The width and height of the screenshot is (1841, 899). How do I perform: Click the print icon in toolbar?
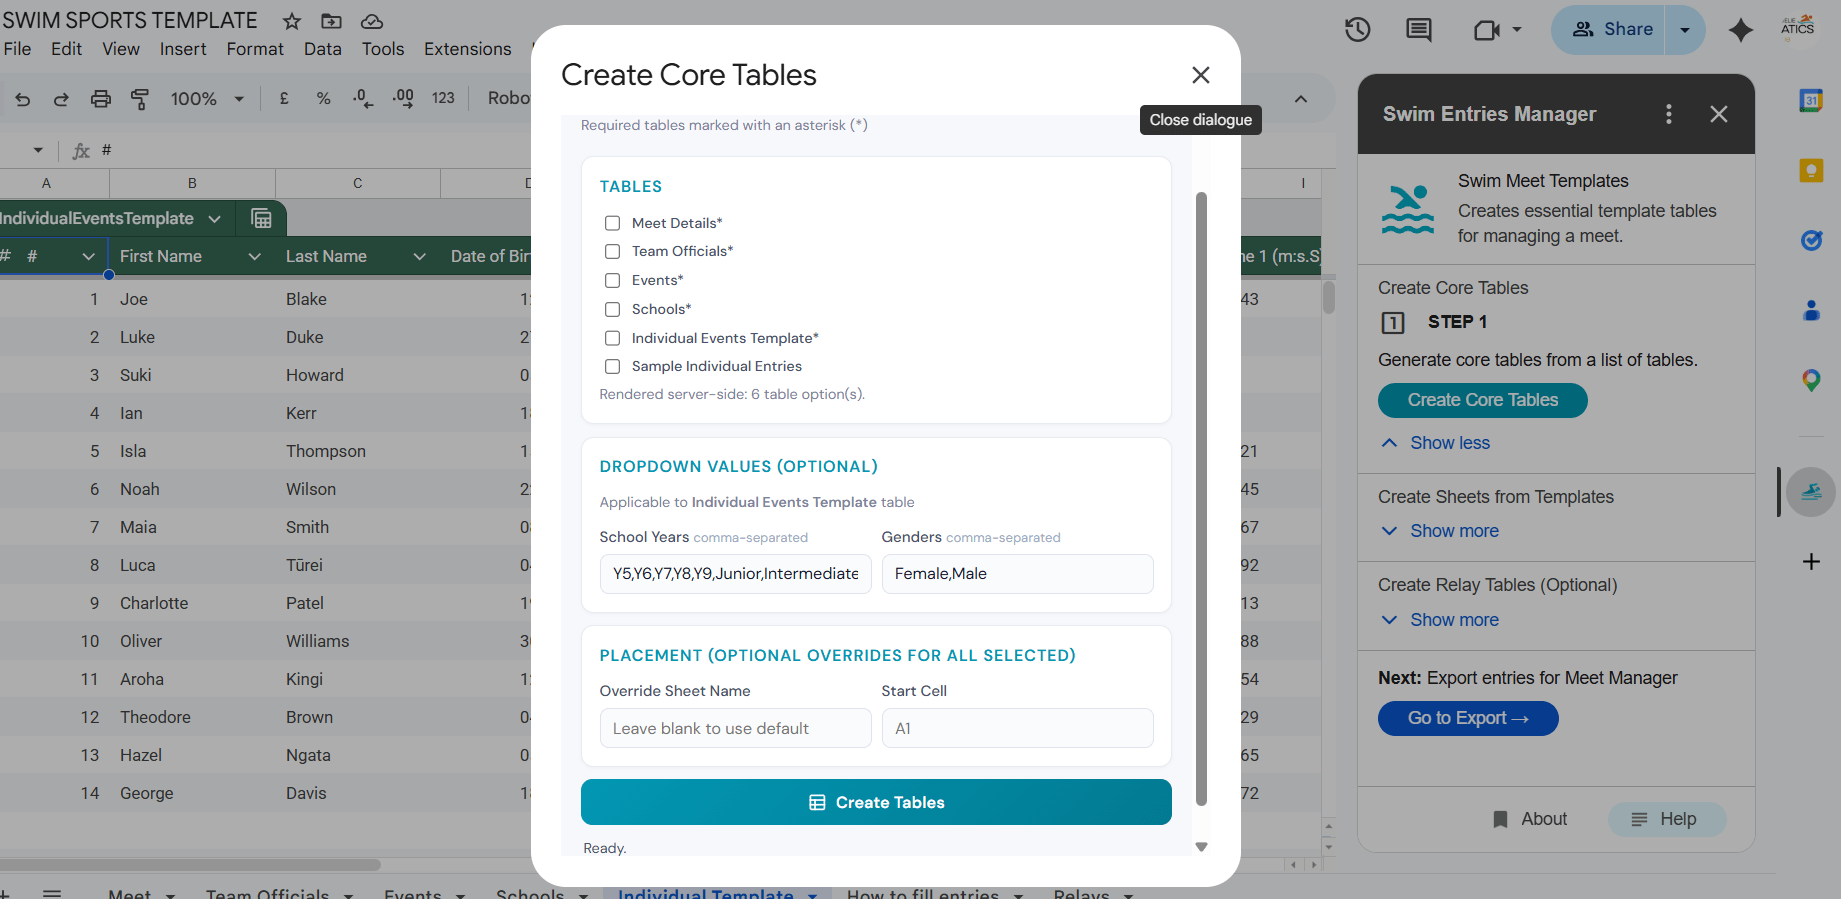[101, 98]
